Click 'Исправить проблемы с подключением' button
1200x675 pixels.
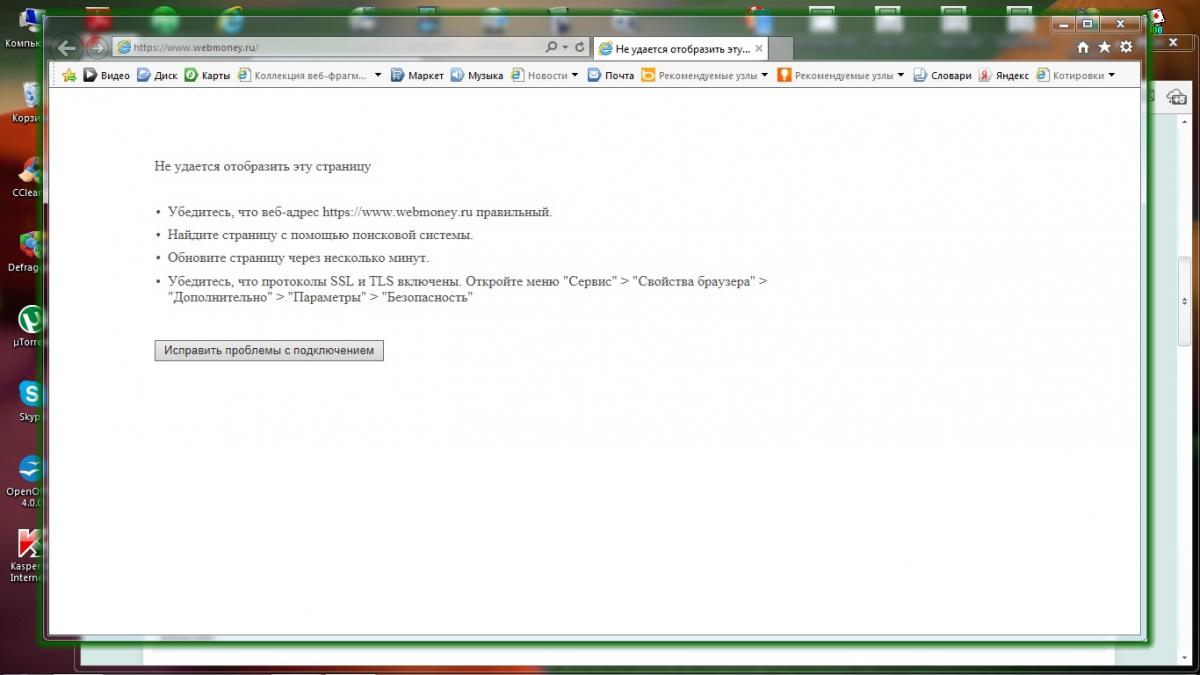click(x=269, y=351)
